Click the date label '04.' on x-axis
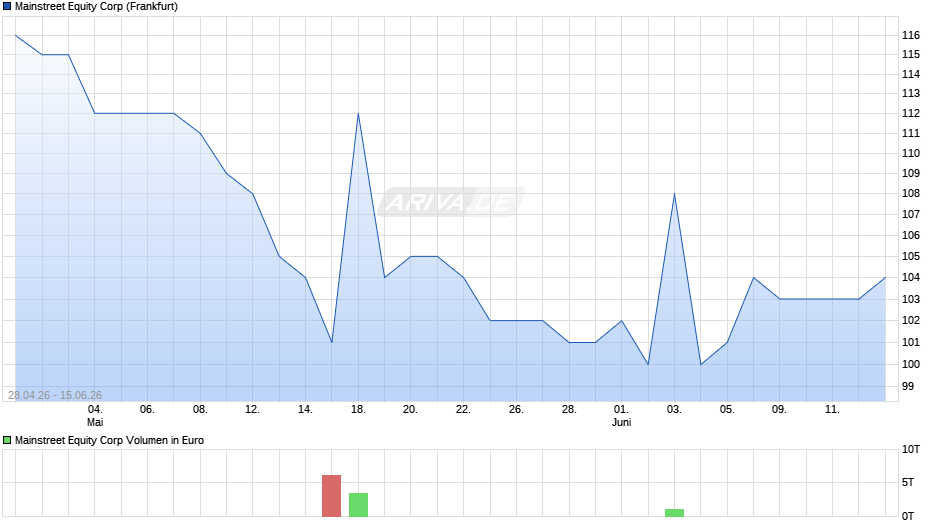 95,410
